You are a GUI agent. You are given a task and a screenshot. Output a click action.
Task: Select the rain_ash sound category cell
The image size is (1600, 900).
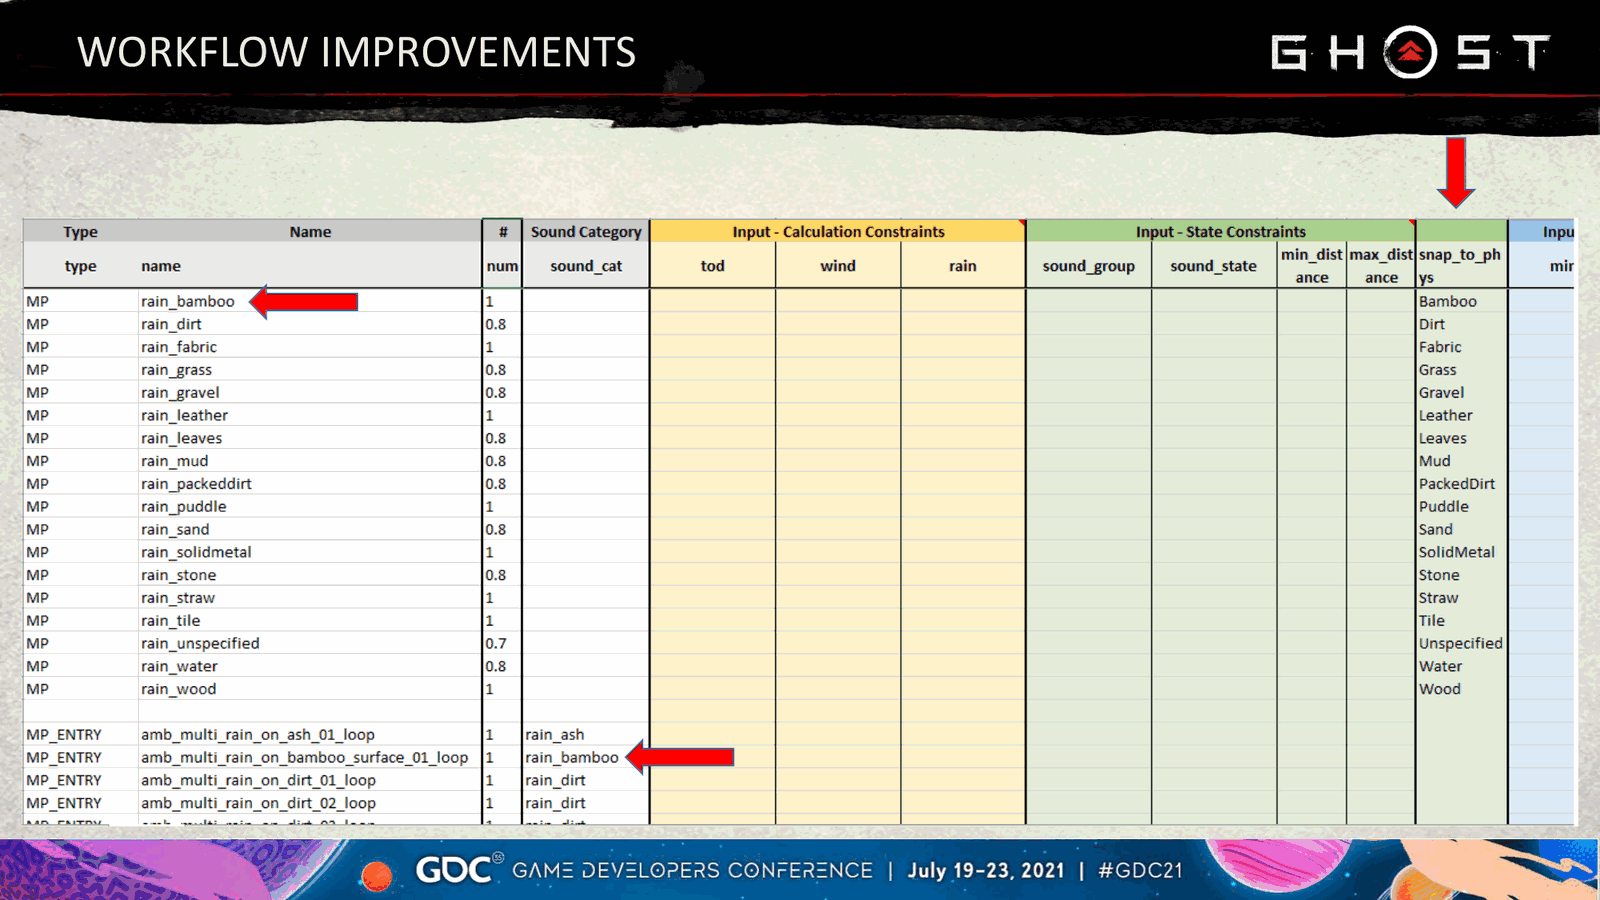(x=586, y=734)
